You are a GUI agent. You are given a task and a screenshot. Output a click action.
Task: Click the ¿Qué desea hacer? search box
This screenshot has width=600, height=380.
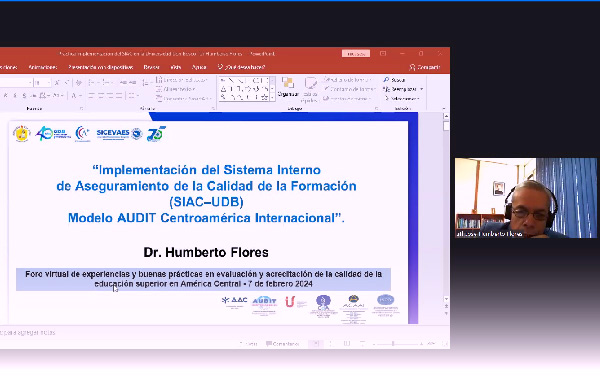coord(242,67)
